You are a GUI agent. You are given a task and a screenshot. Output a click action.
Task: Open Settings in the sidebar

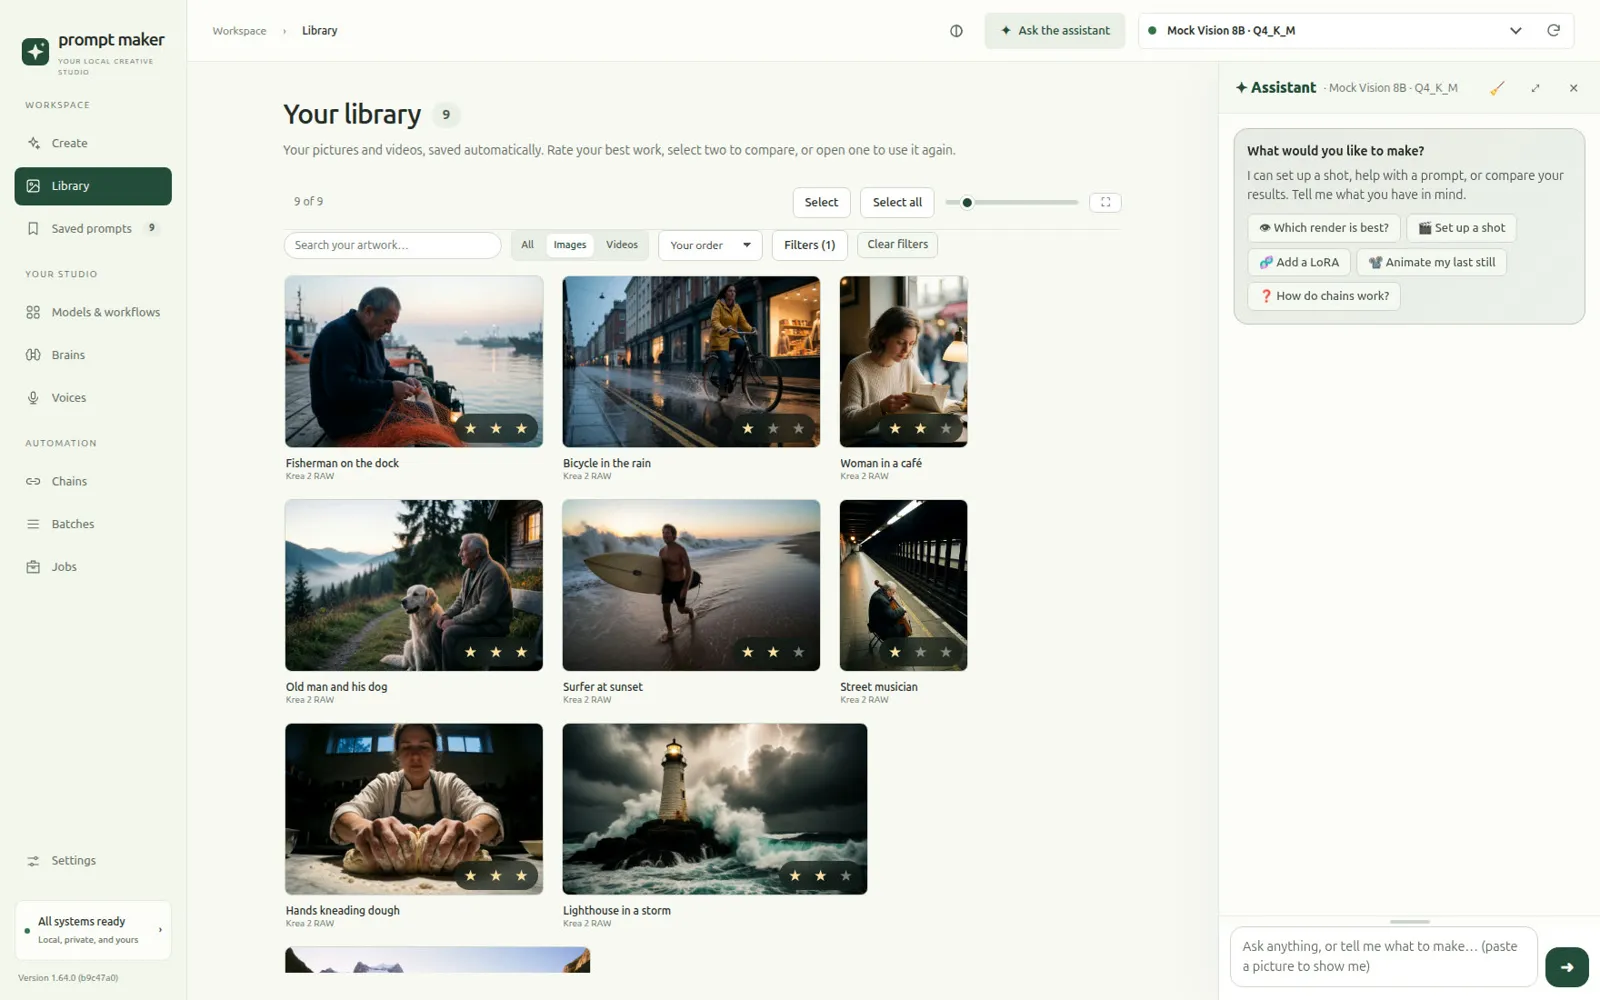(93, 860)
